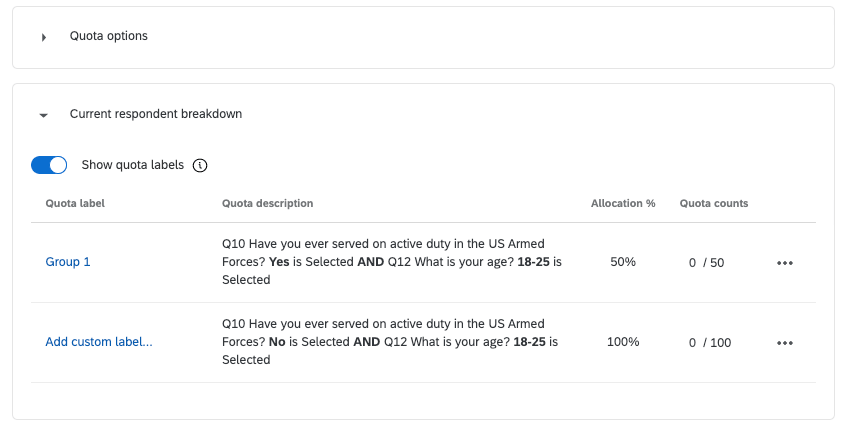
Task: Click the info icon beside Show quota labels
Action: (199, 165)
